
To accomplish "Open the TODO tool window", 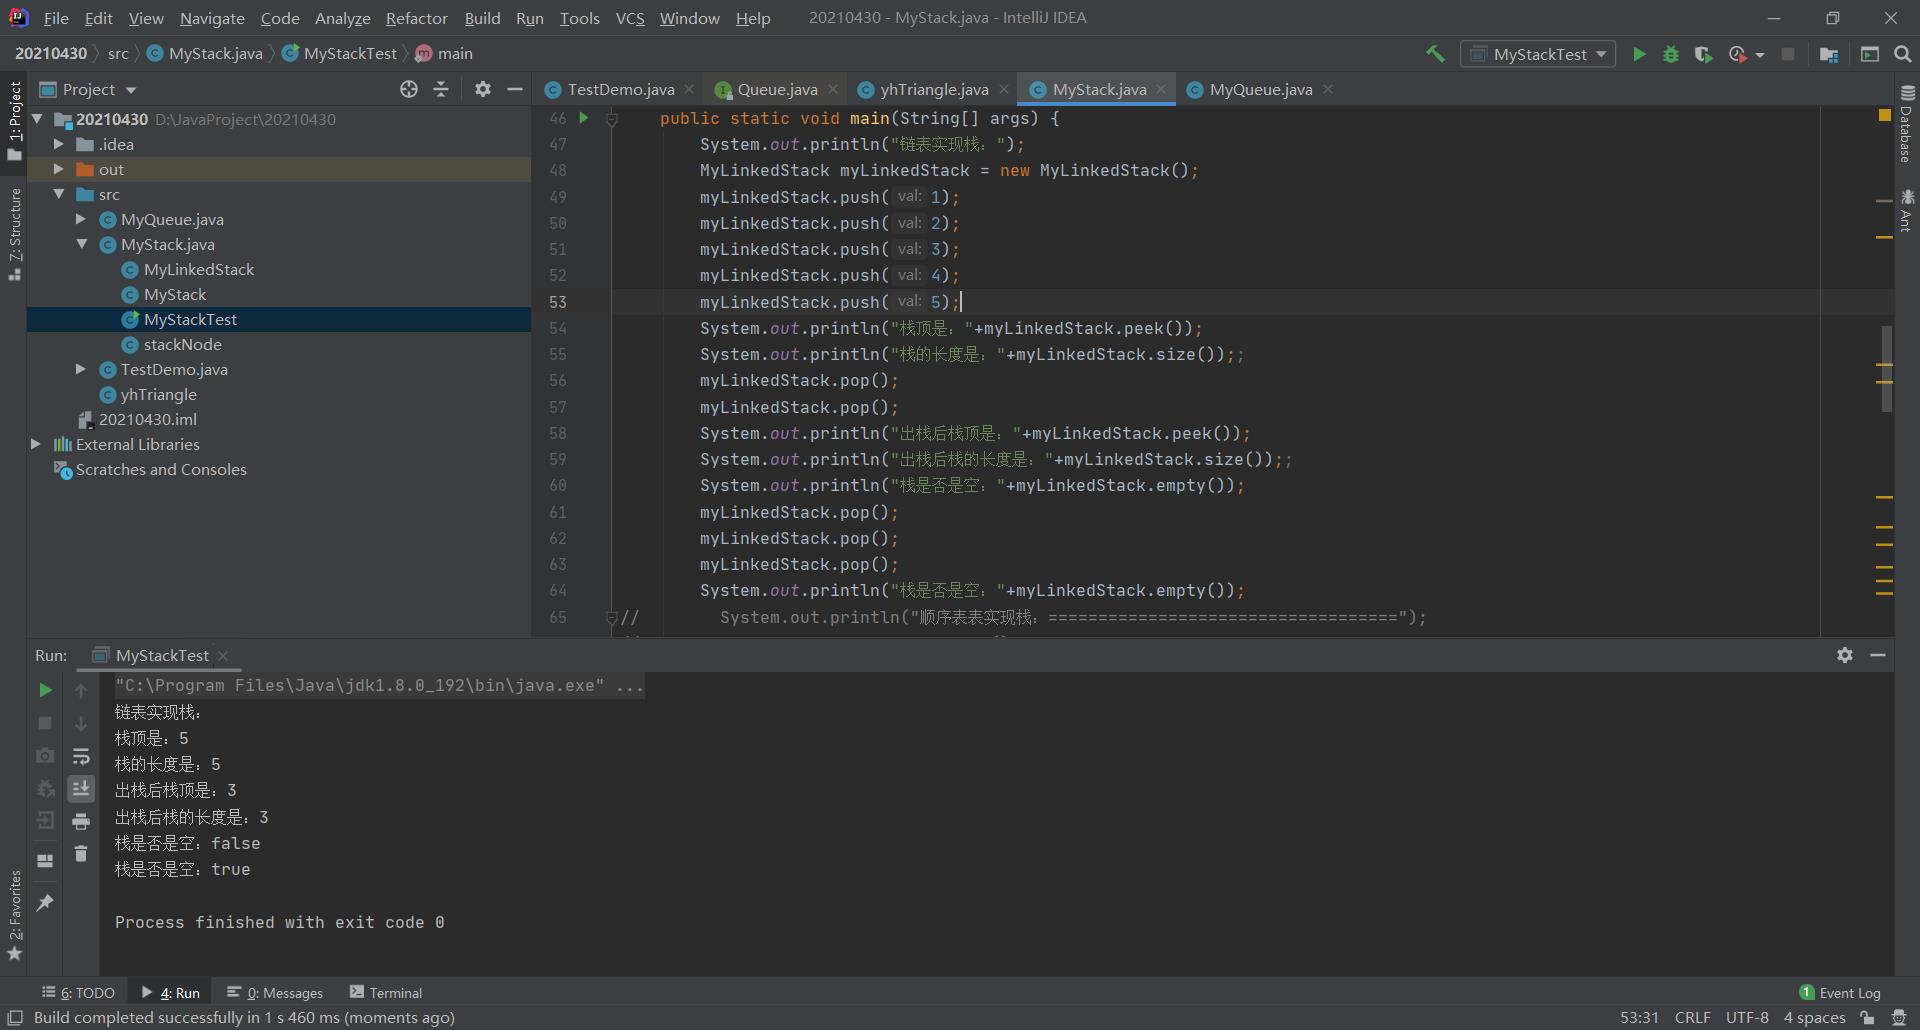I will (78, 992).
